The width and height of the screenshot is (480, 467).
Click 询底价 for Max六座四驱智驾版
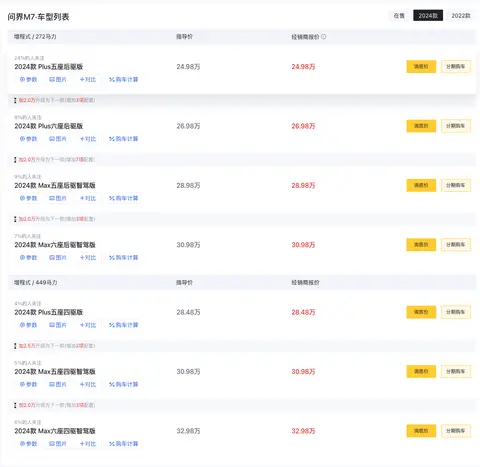421,431
